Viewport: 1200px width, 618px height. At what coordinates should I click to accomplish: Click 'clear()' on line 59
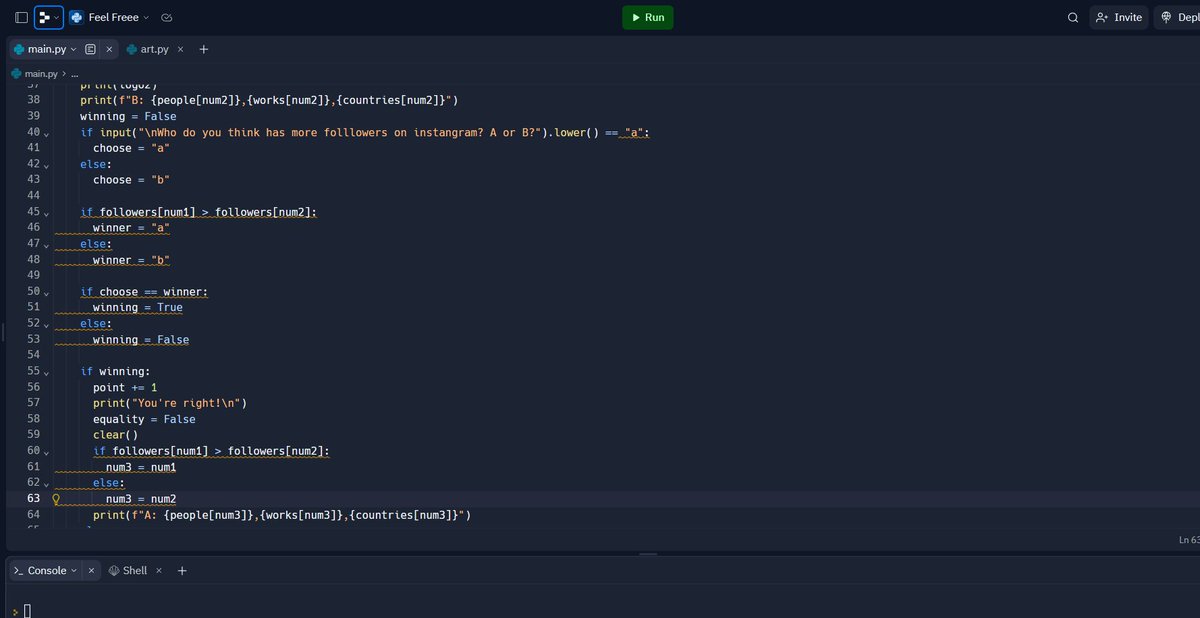[x=115, y=435]
